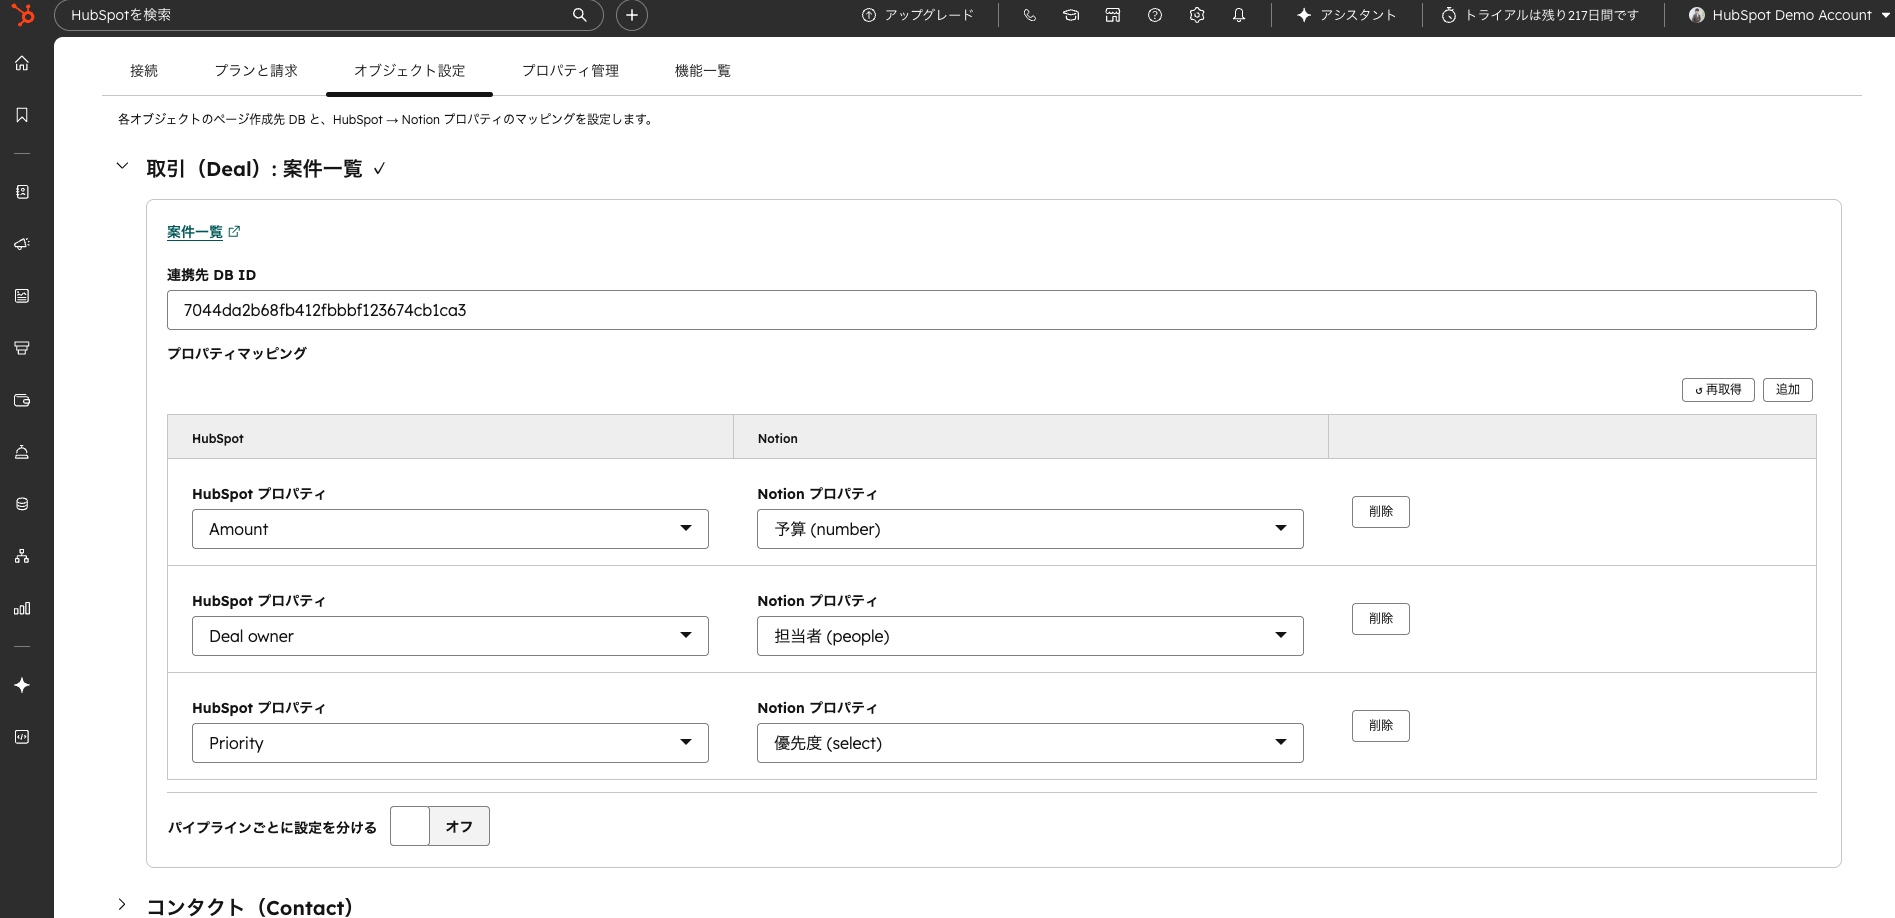Open the marketplace store icon

[x=1113, y=15]
